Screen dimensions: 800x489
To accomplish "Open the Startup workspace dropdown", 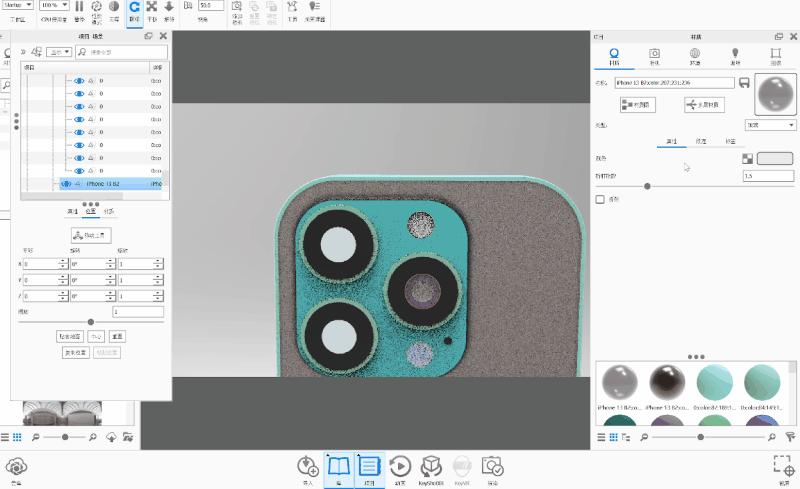I will [18, 5].
